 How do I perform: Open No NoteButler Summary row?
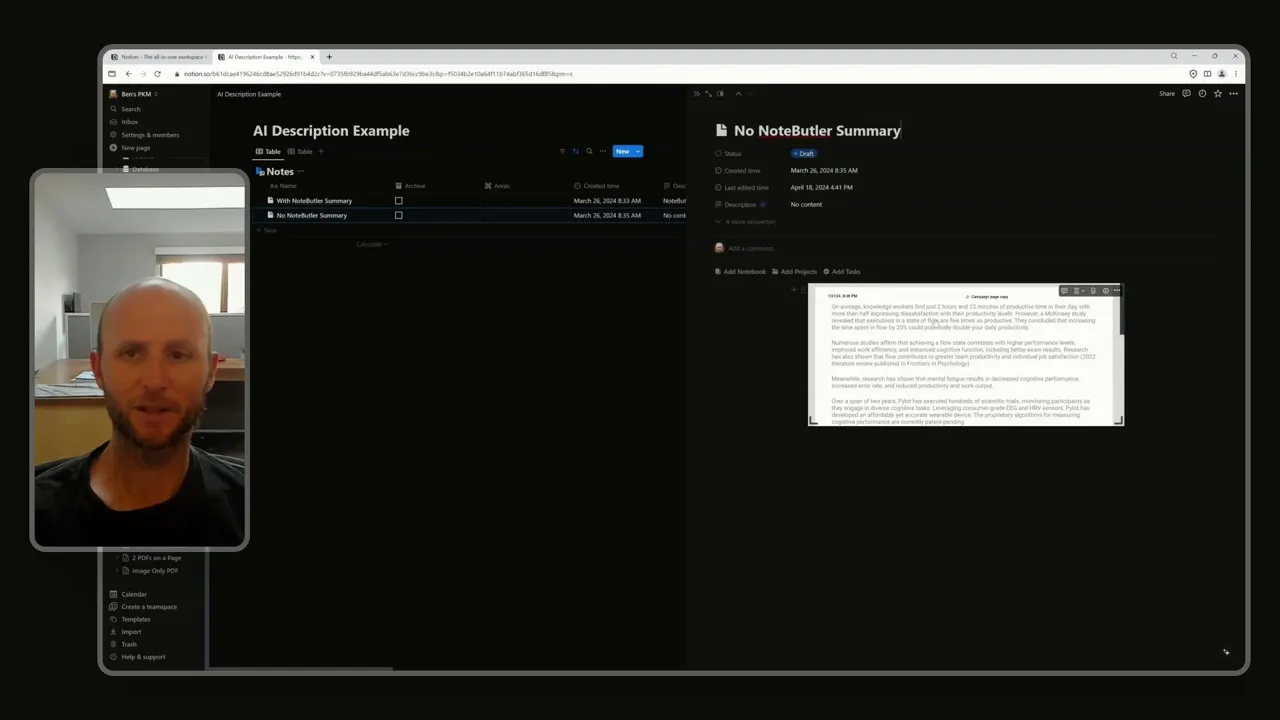(312, 215)
